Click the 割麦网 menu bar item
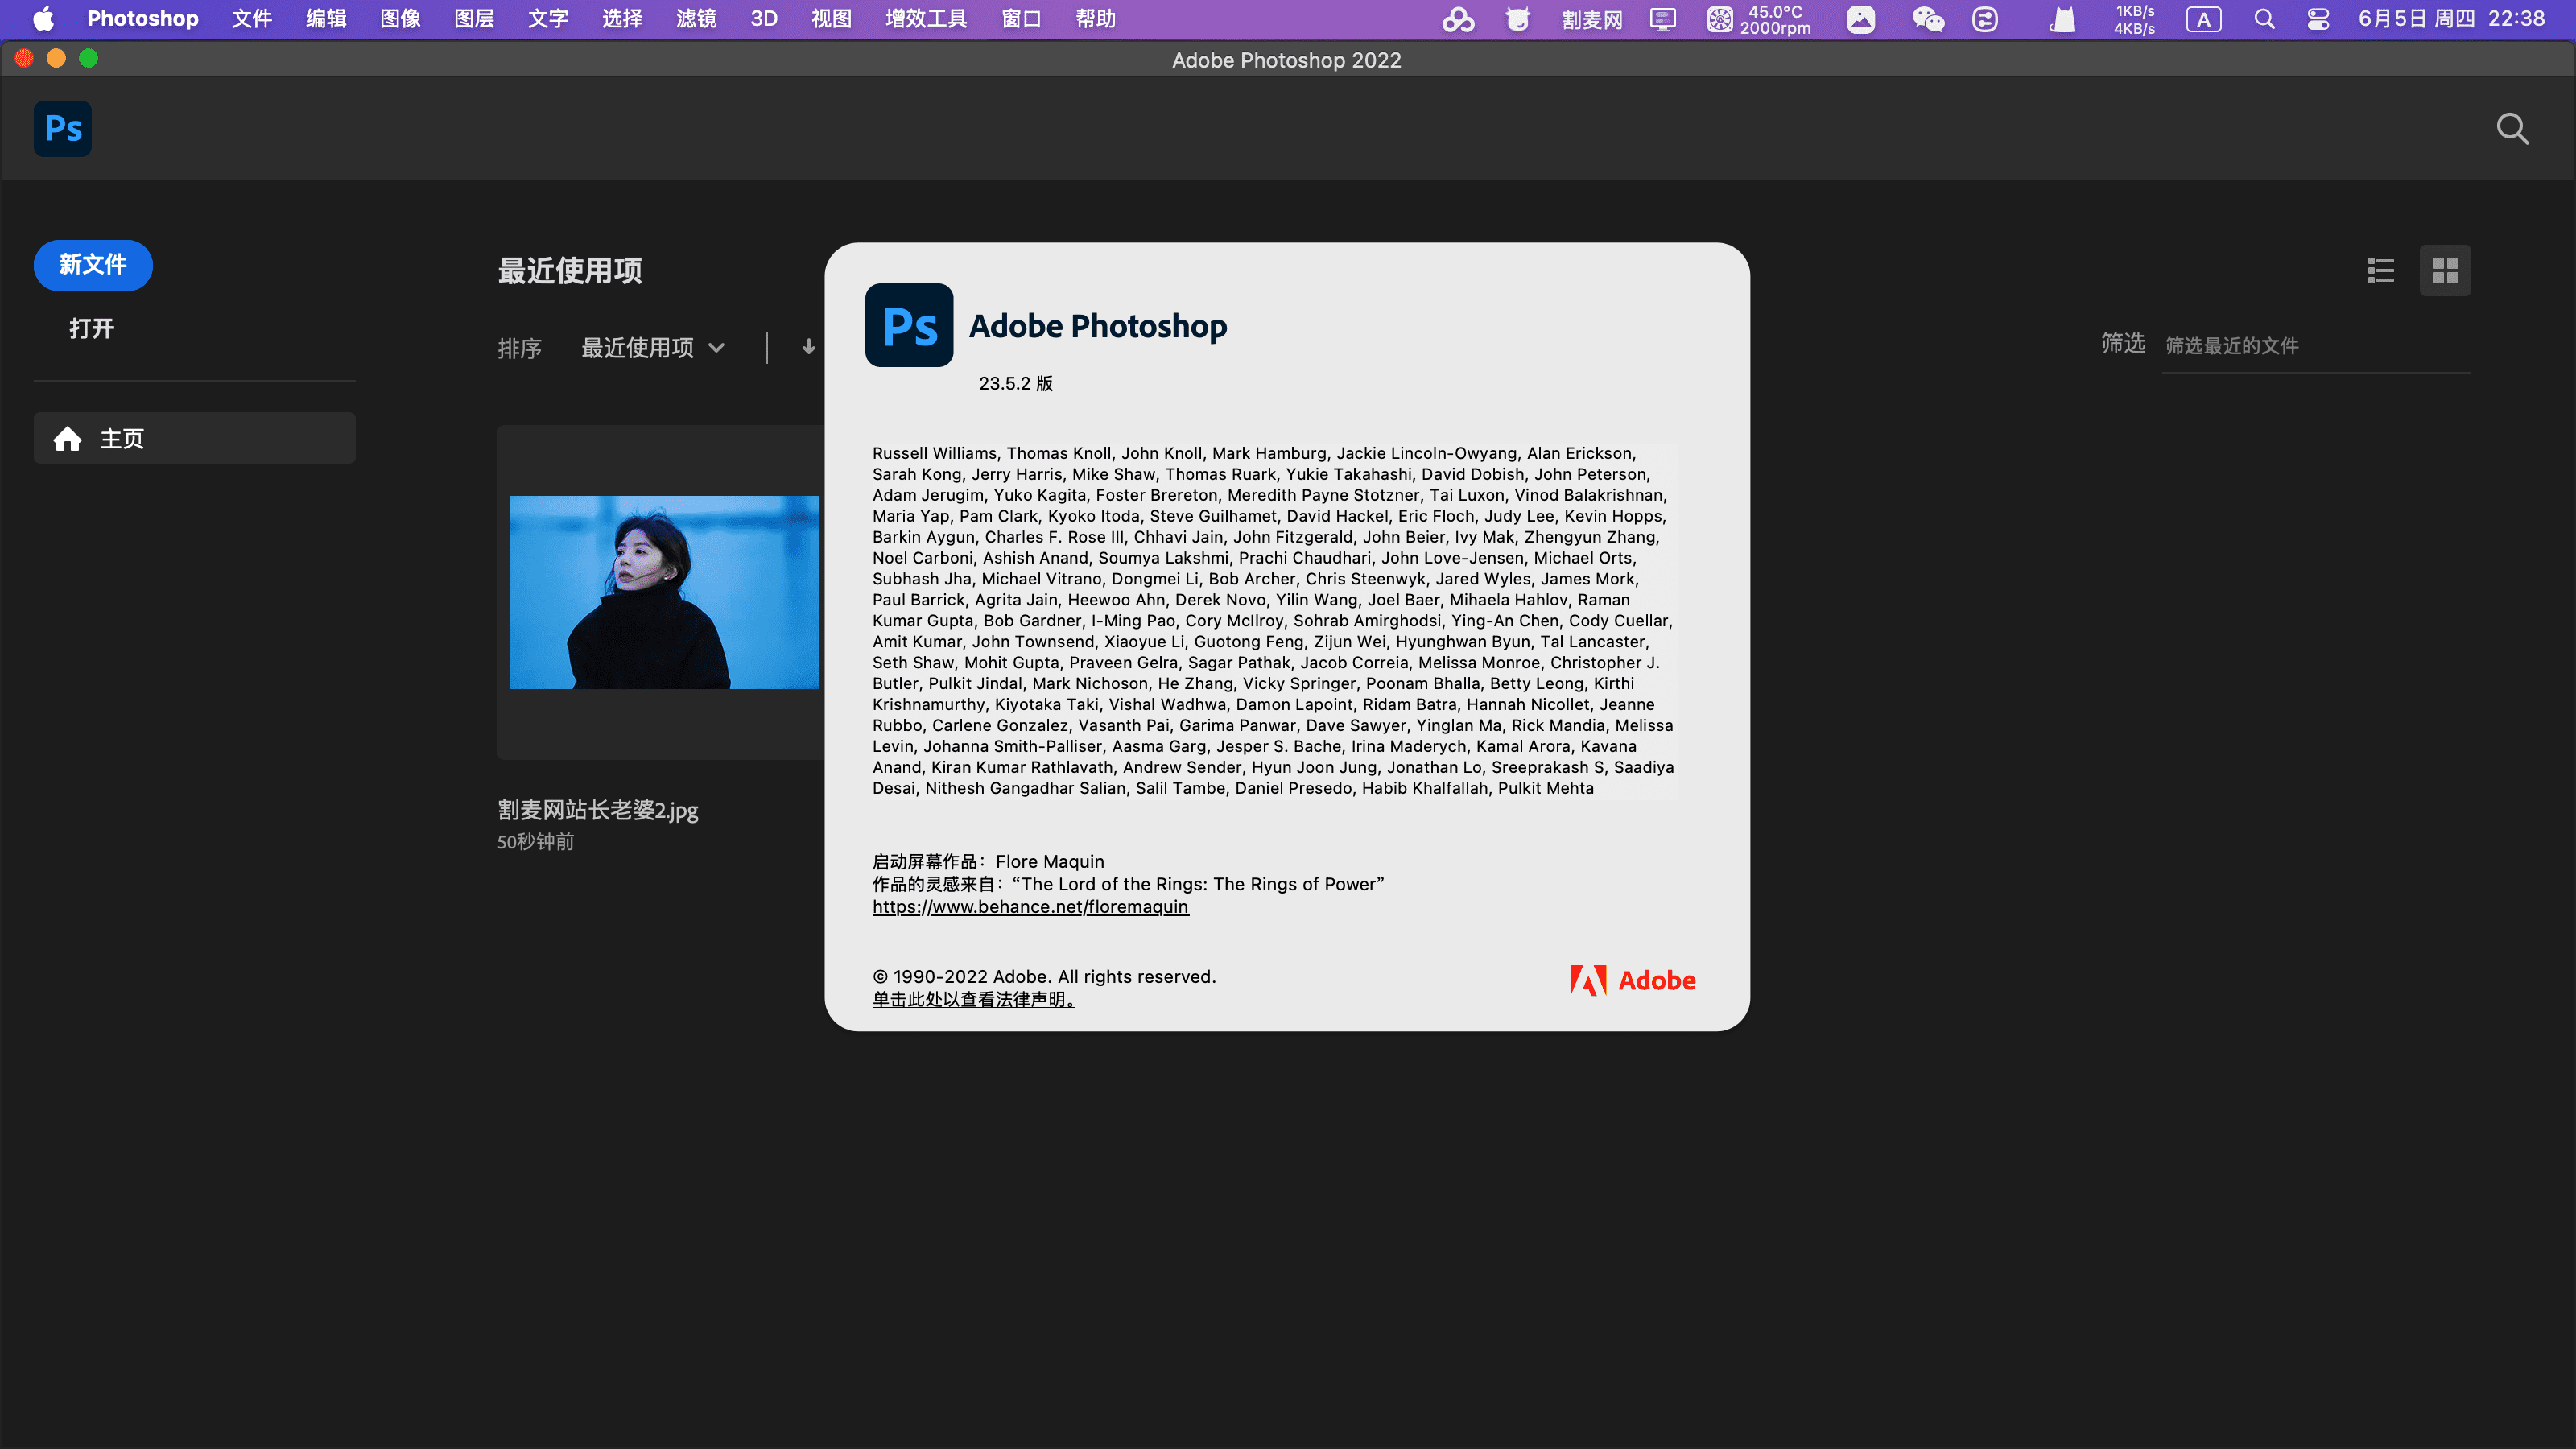Screen dimensions: 2576x1449 1591,19
